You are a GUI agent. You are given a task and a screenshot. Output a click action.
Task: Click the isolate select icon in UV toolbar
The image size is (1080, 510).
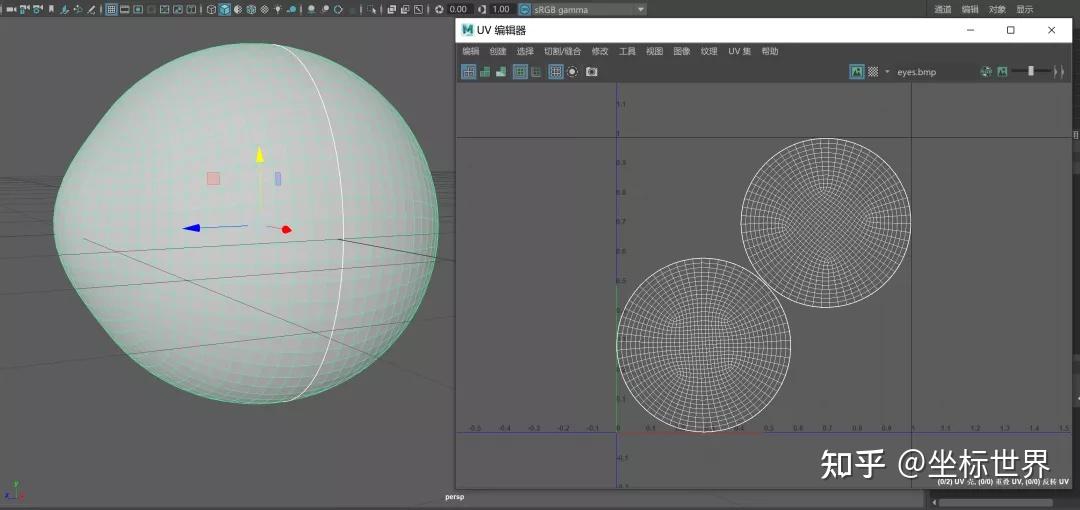573,72
